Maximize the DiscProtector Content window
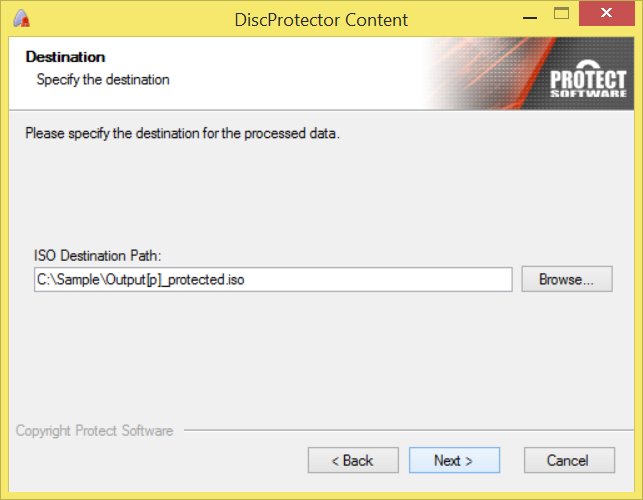643x500 pixels. 561,14
